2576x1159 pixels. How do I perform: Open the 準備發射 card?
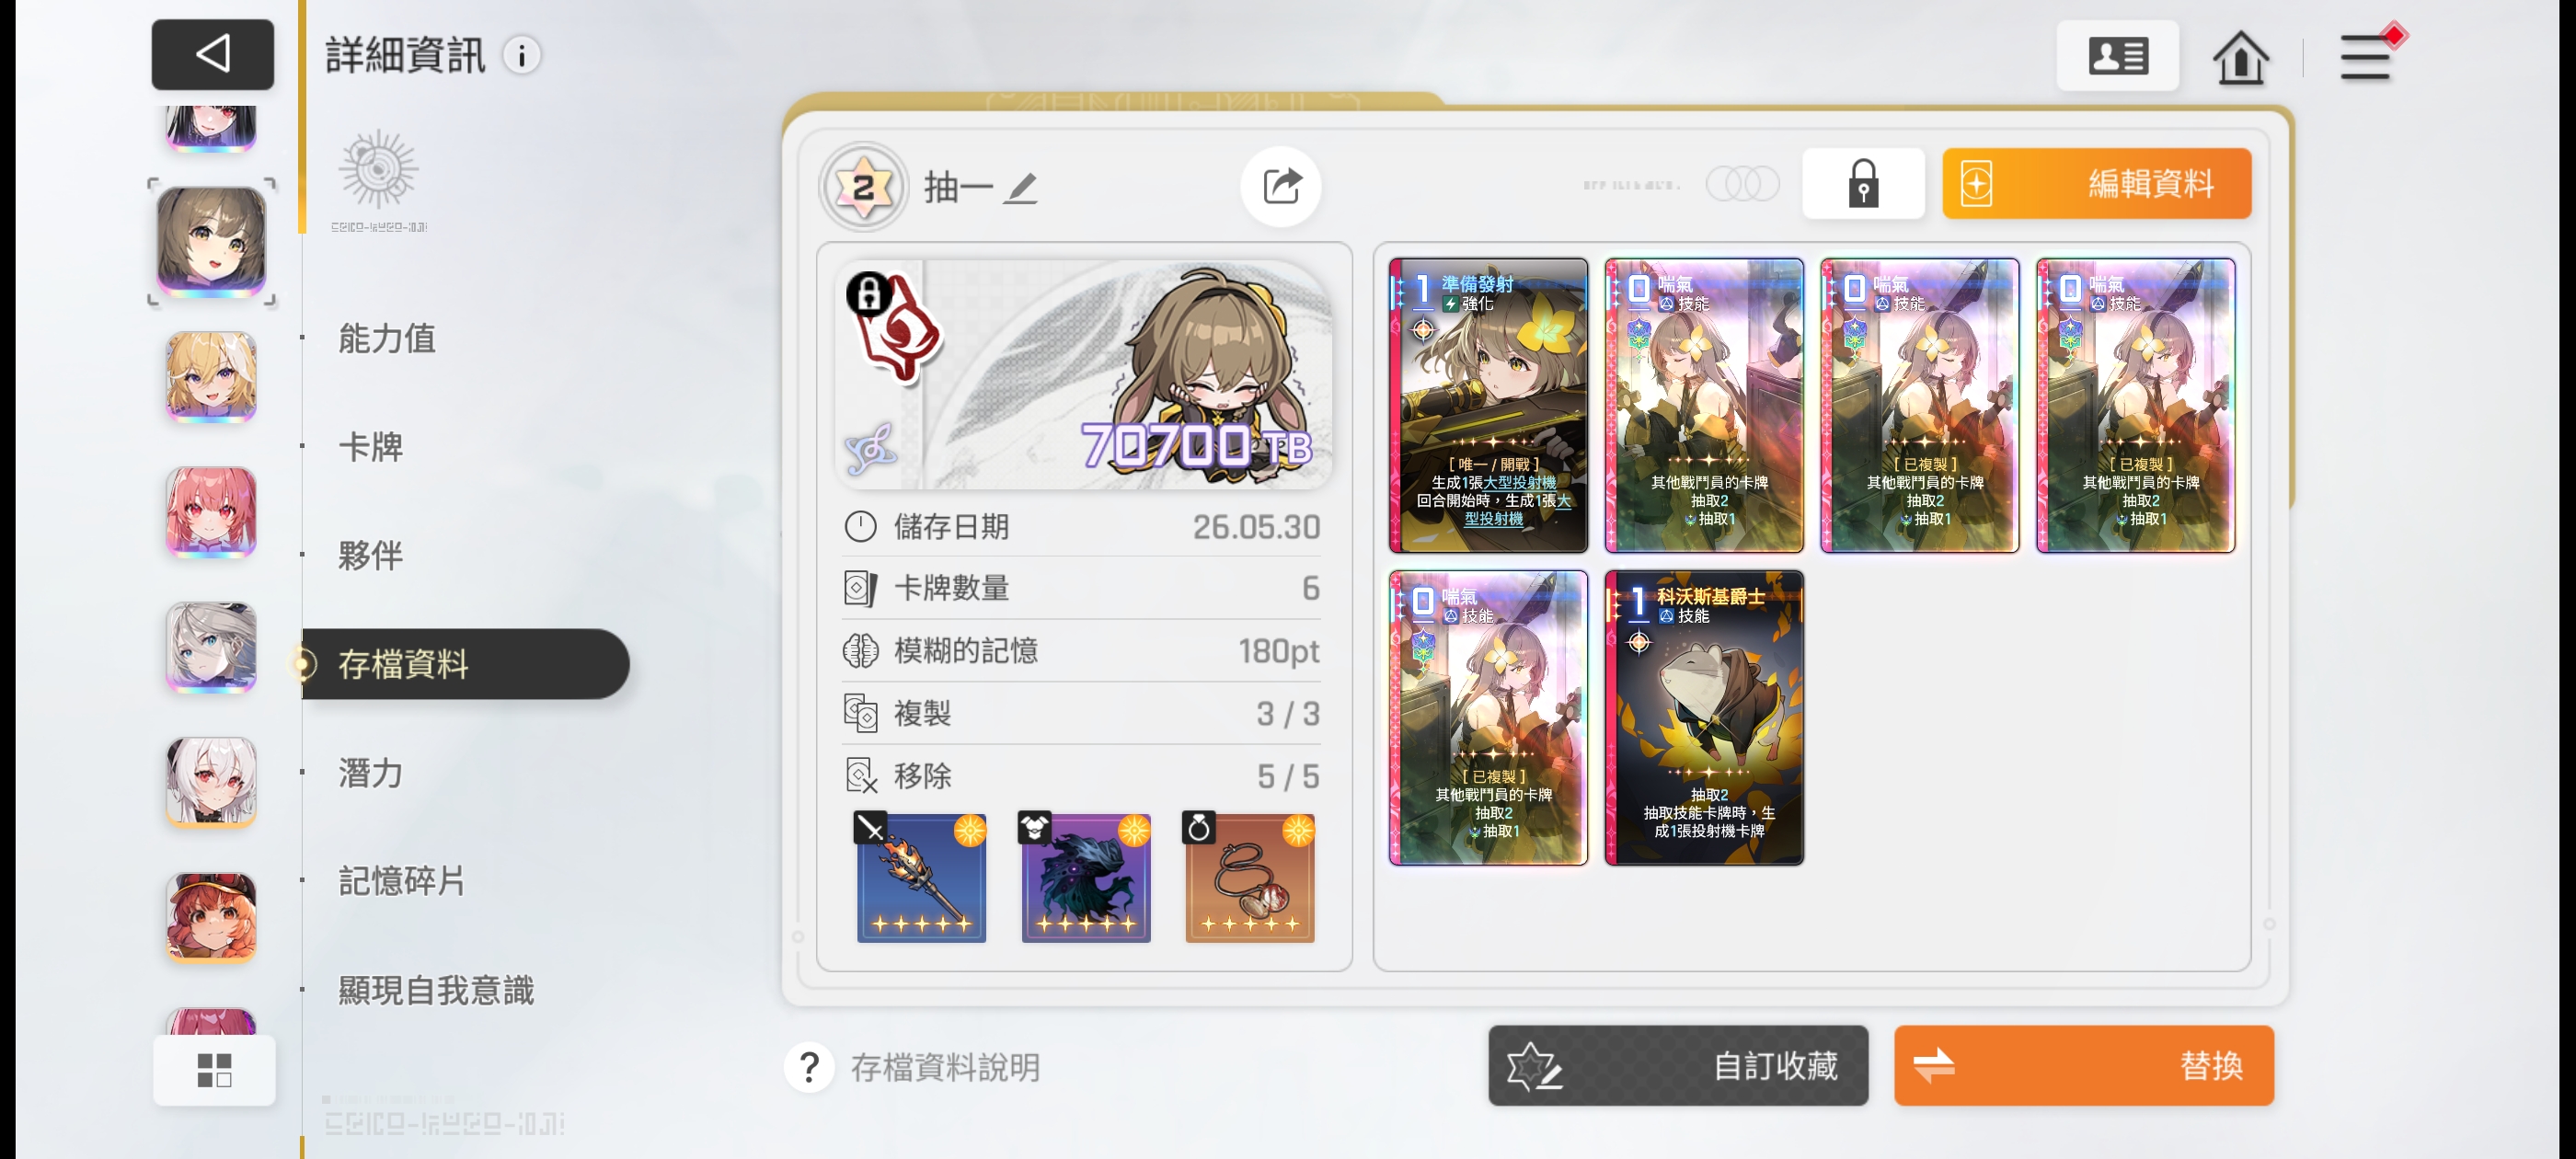(1488, 405)
